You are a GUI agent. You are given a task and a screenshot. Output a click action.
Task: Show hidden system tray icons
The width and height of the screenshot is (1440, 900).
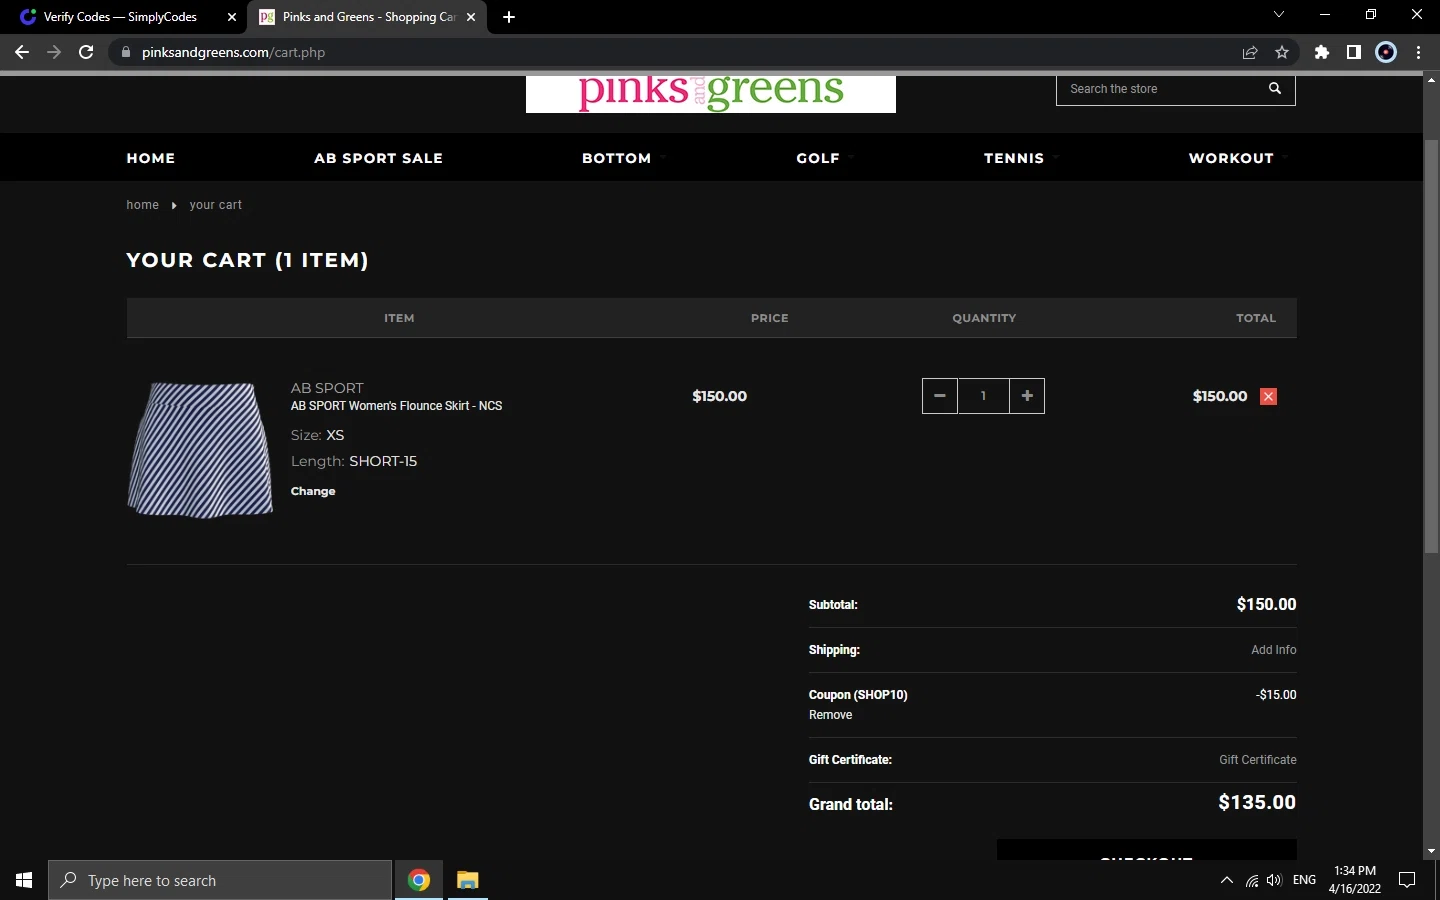(x=1227, y=880)
